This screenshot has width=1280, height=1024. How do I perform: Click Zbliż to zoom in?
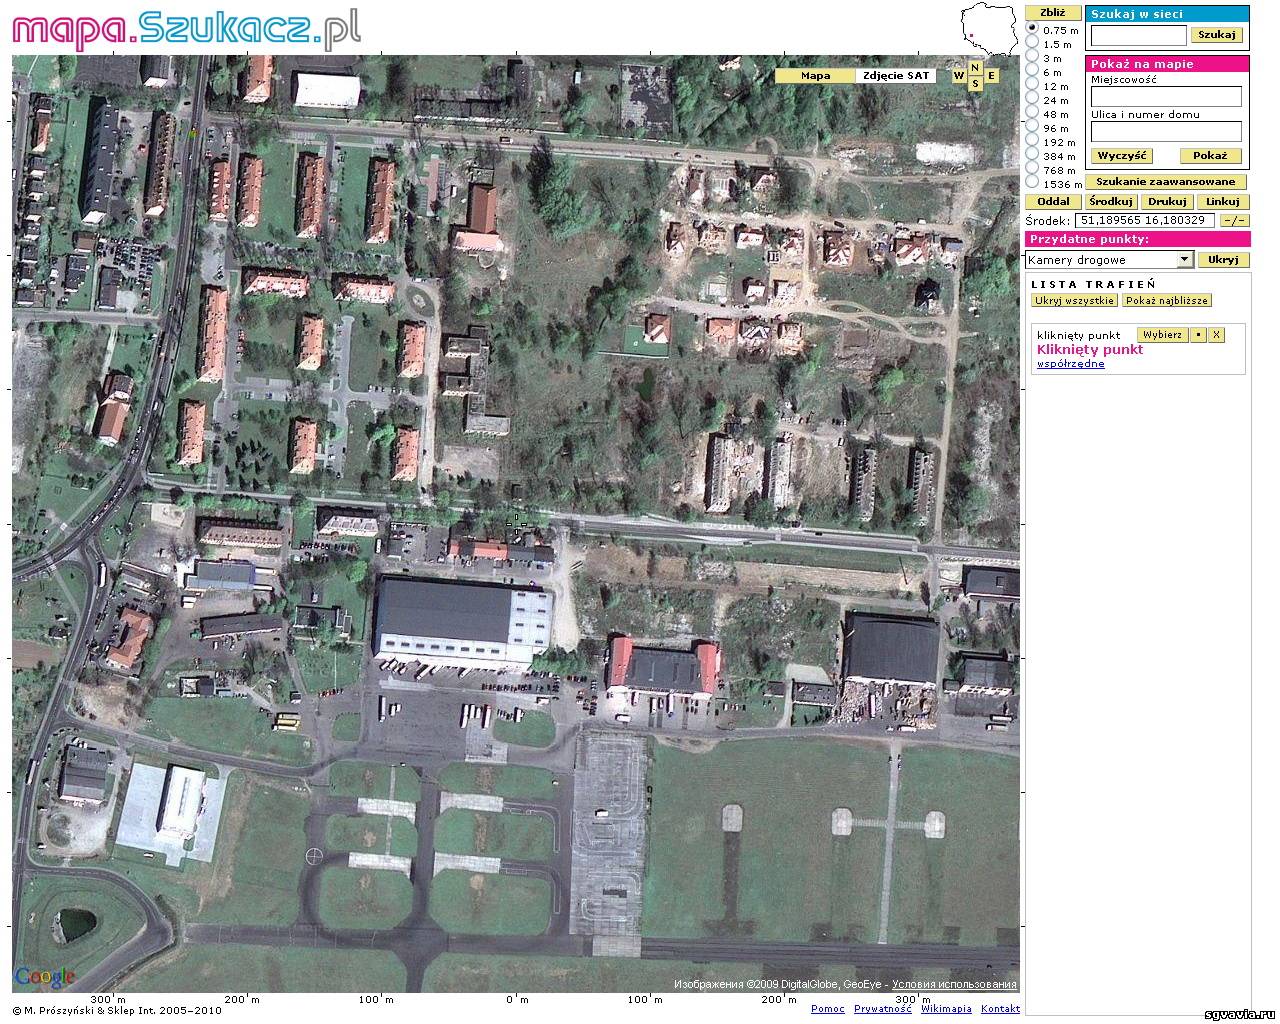pos(1052,13)
